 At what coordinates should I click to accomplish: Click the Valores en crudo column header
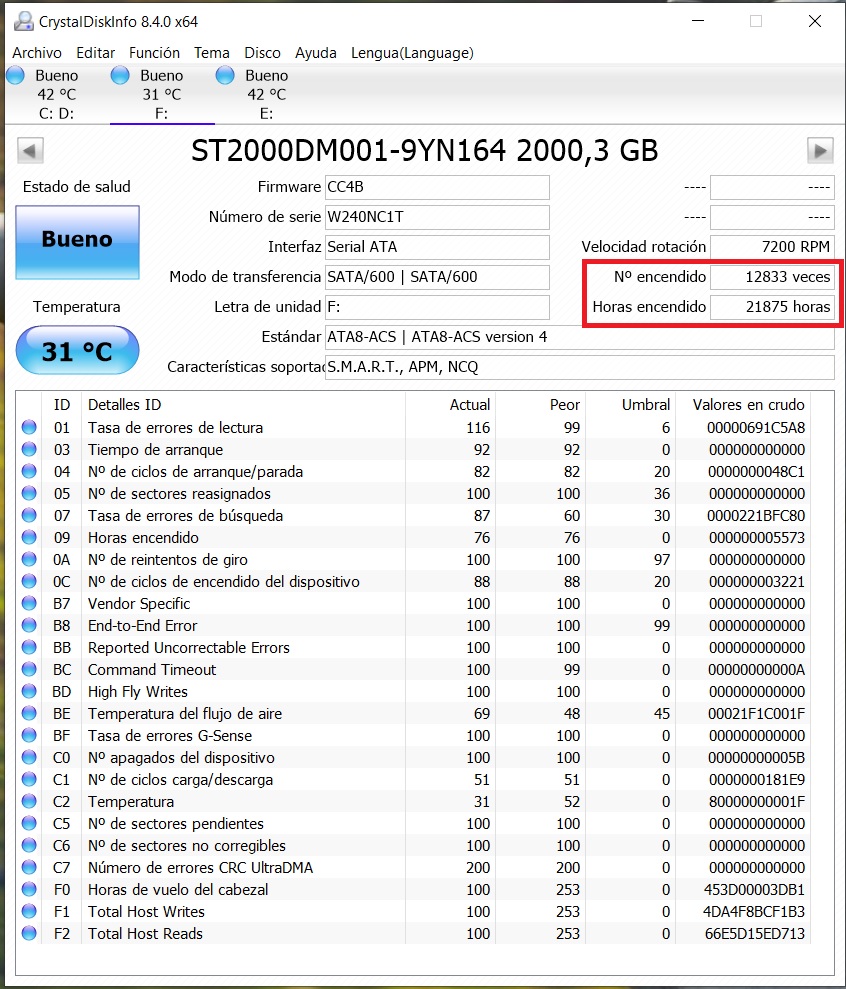748,405
